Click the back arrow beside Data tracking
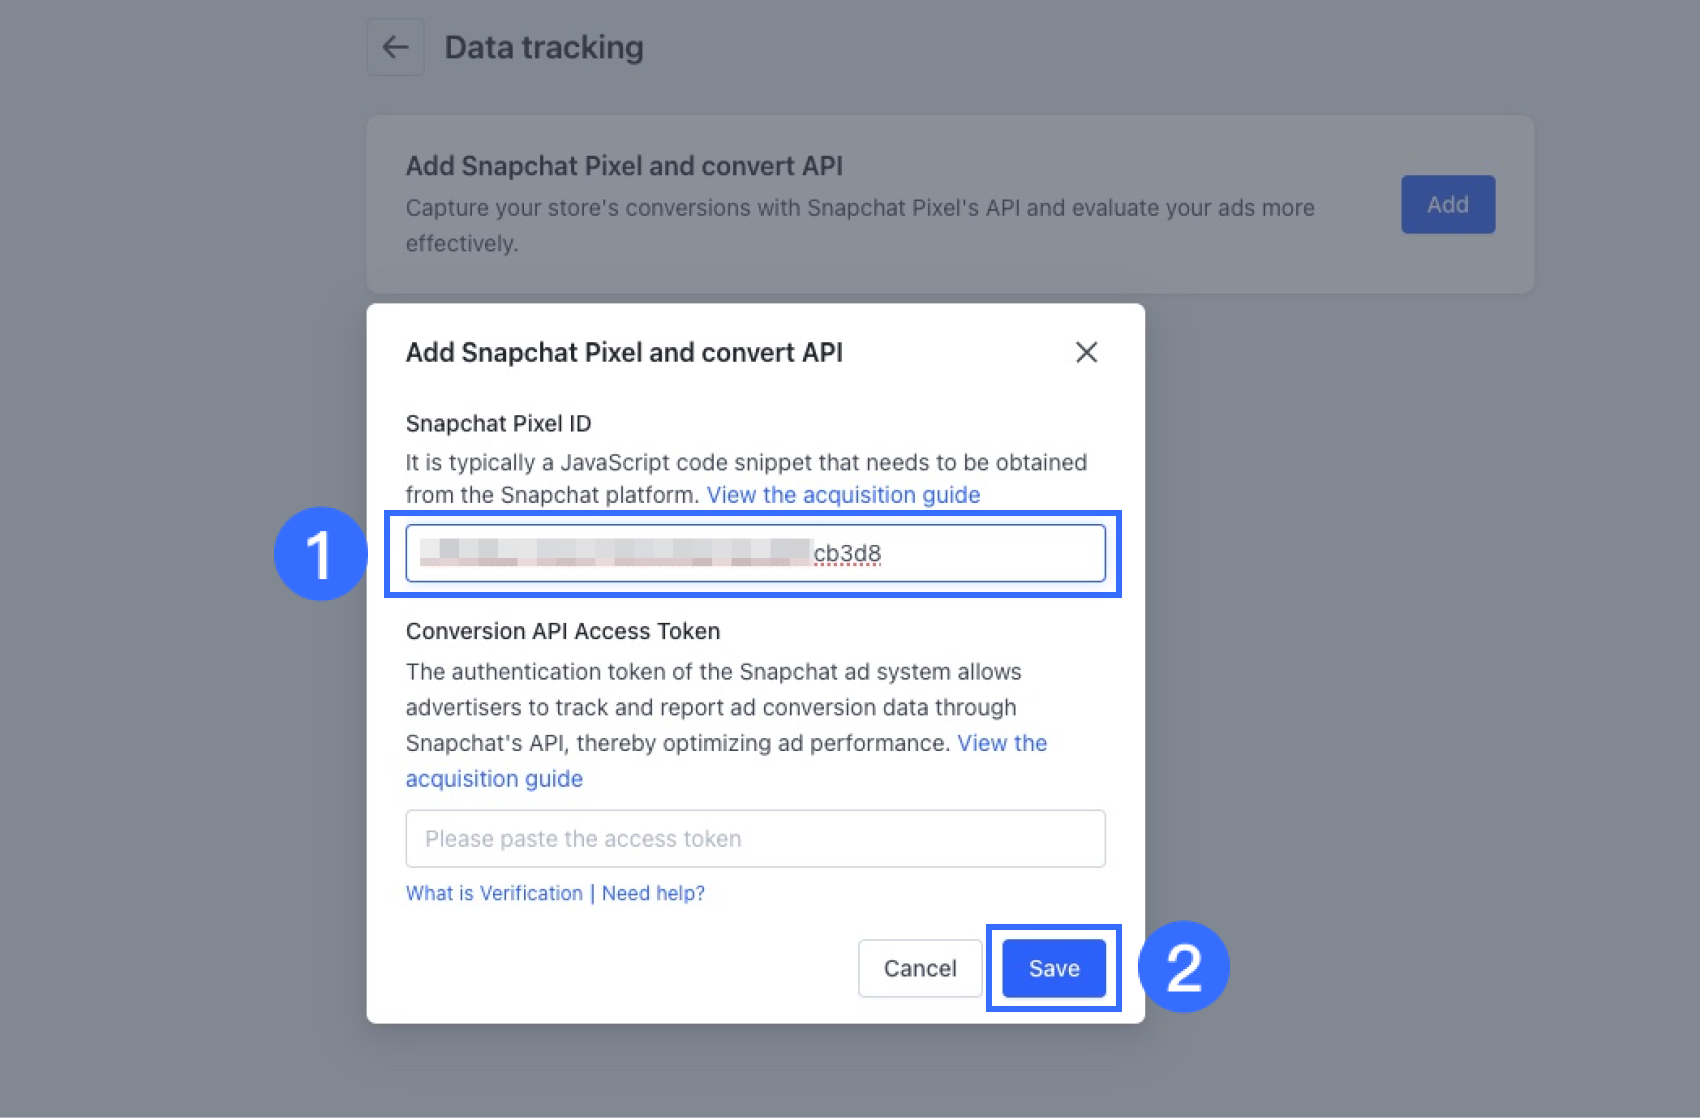Image resolution: width=1700 pixels, height=1118 pixels. (x=396, y=47)
